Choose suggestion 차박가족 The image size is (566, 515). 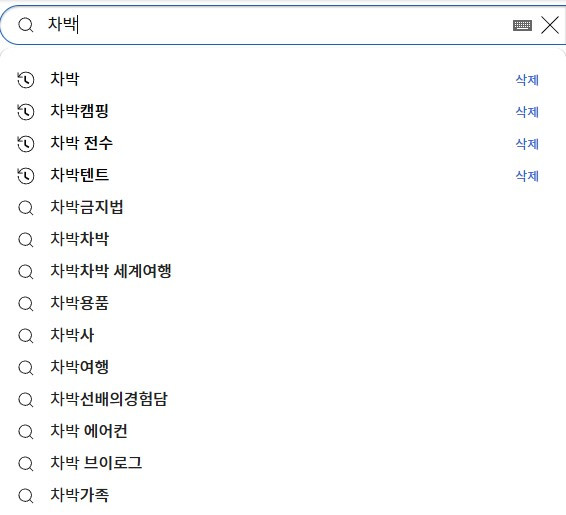pos(79,494)
